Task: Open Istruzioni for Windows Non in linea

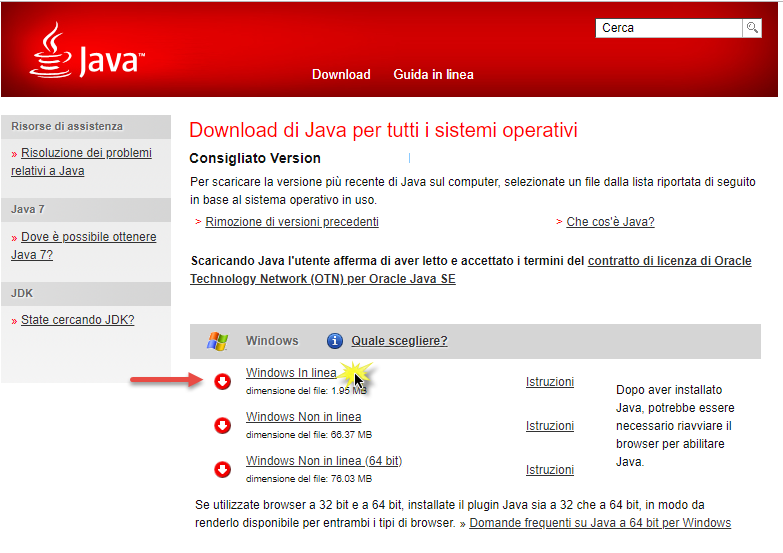Action: [x=550, y=426]
